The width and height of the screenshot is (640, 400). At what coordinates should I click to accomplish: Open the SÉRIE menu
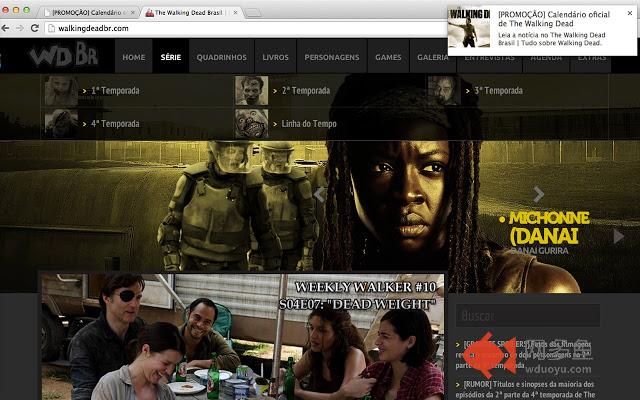pos(171,57)
